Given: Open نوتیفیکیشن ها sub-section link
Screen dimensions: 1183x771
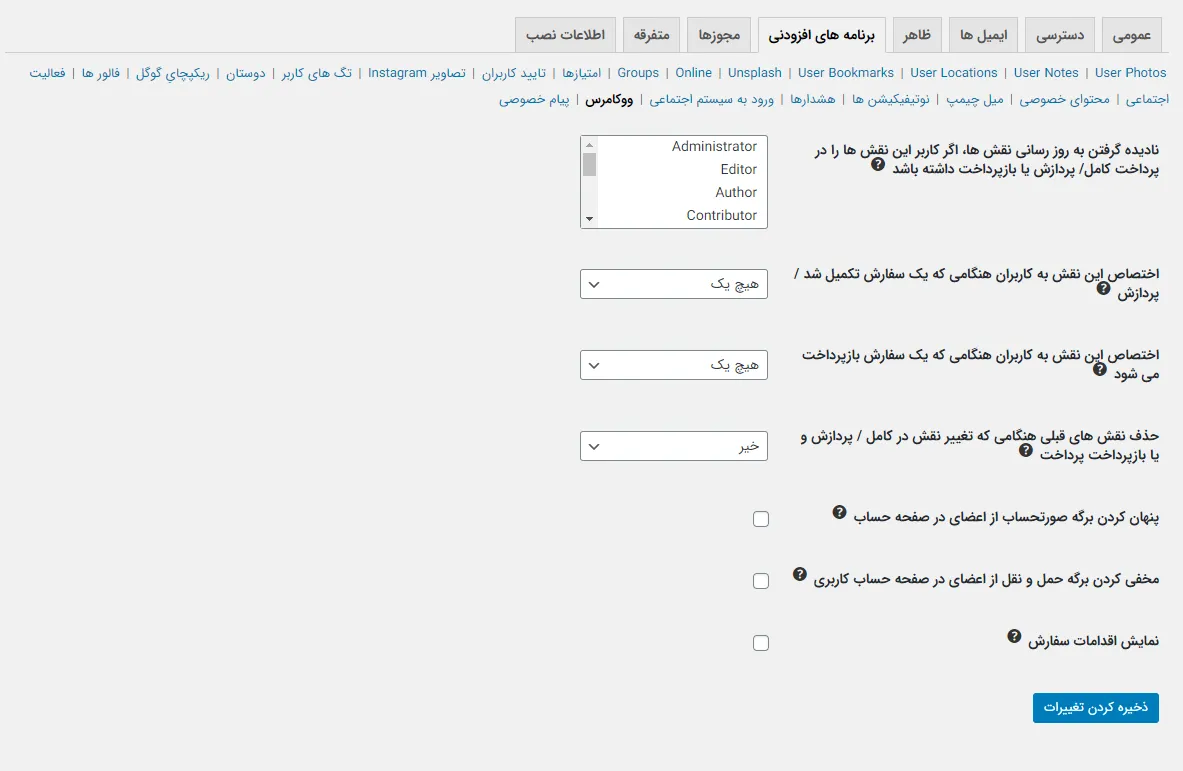Looking at the screenshot, I should pos(891,100).
